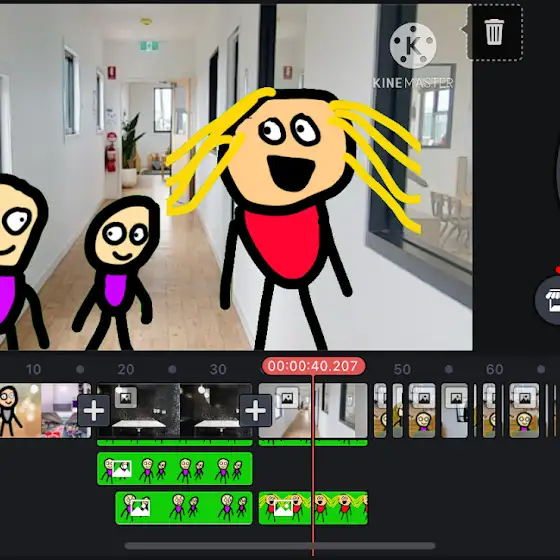Jump to the 50 second ruler mark

click(402, 369)
